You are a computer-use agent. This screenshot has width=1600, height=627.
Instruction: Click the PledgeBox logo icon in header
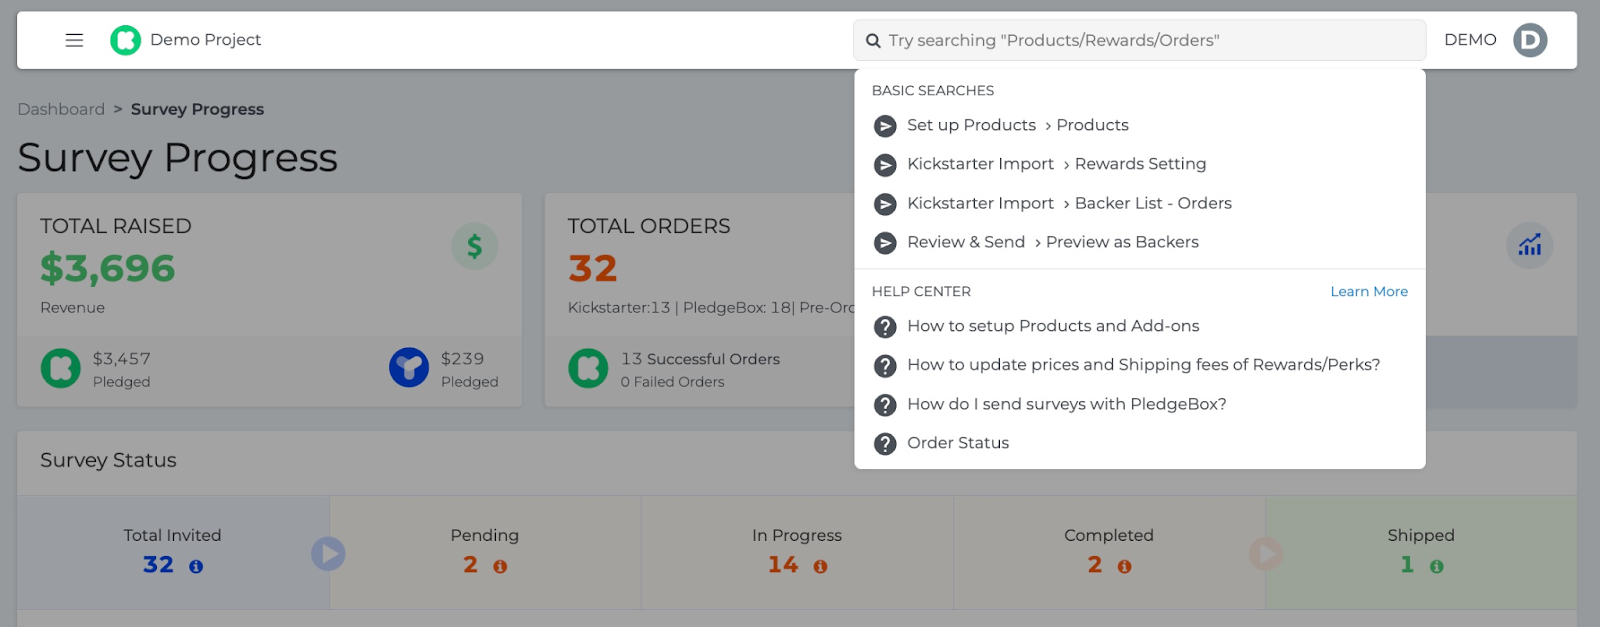click(125, 40)
